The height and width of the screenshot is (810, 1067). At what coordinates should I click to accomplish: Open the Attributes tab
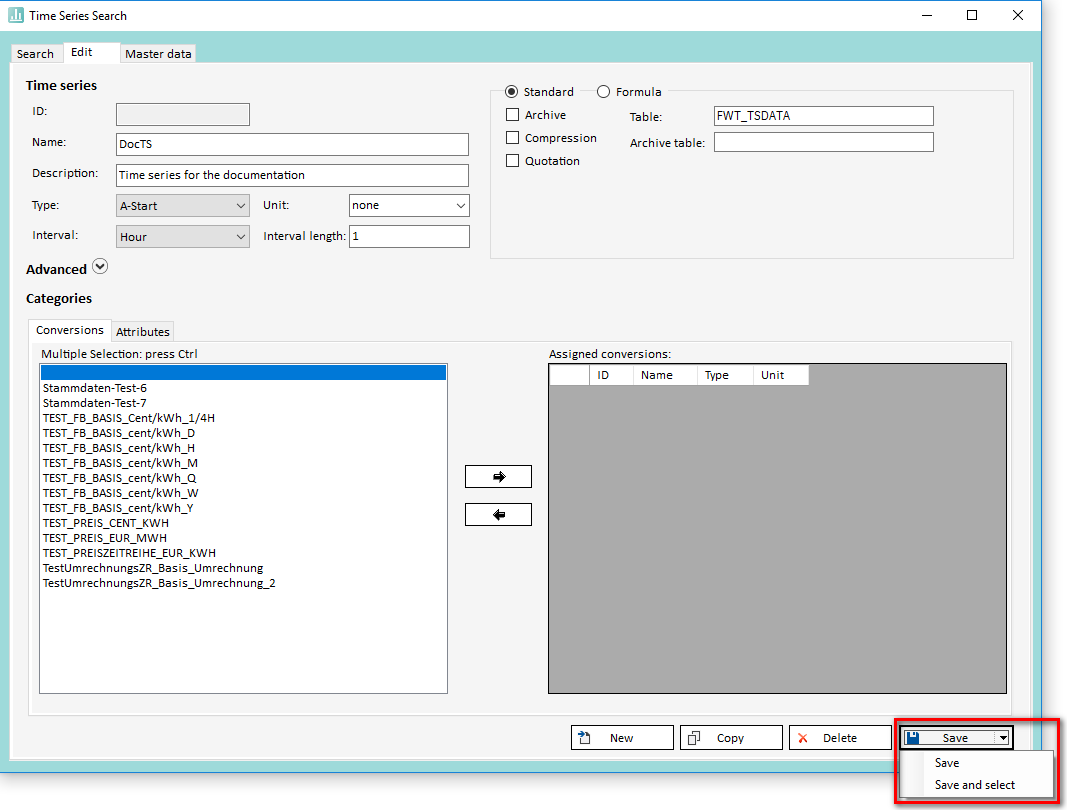pyautogui.click(x=143, y=332)
